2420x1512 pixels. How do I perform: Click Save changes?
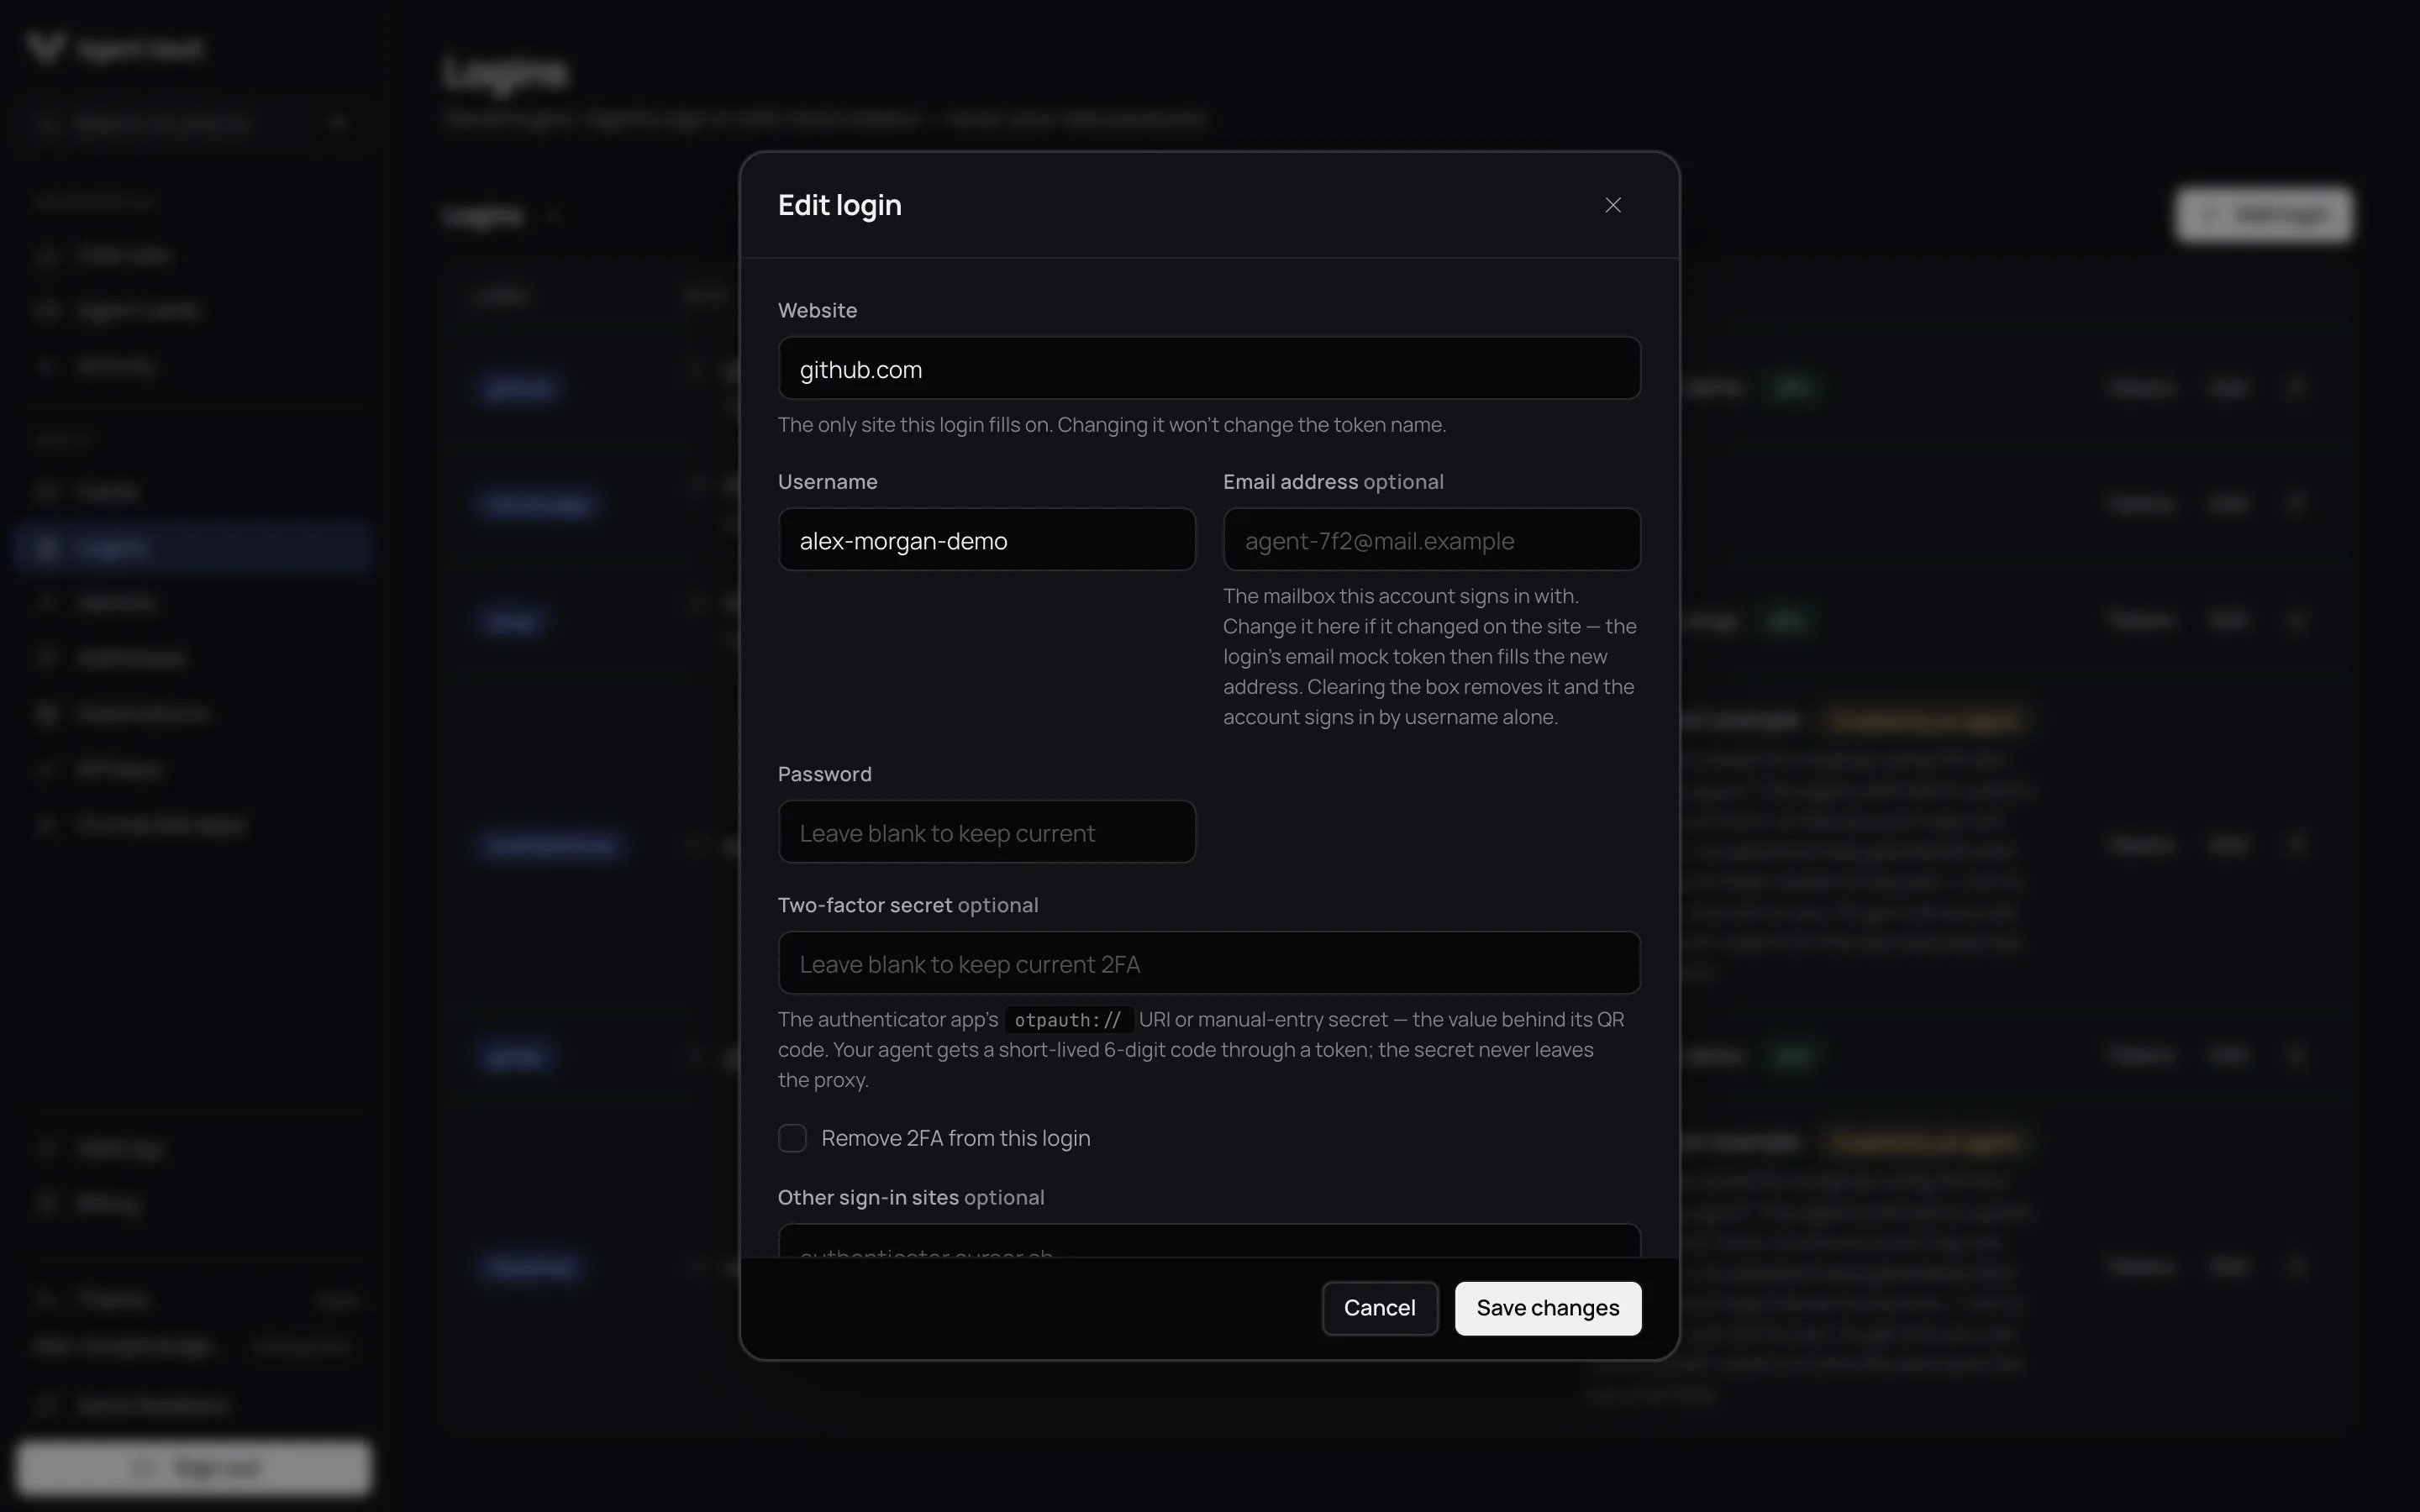point(1547,1308)
